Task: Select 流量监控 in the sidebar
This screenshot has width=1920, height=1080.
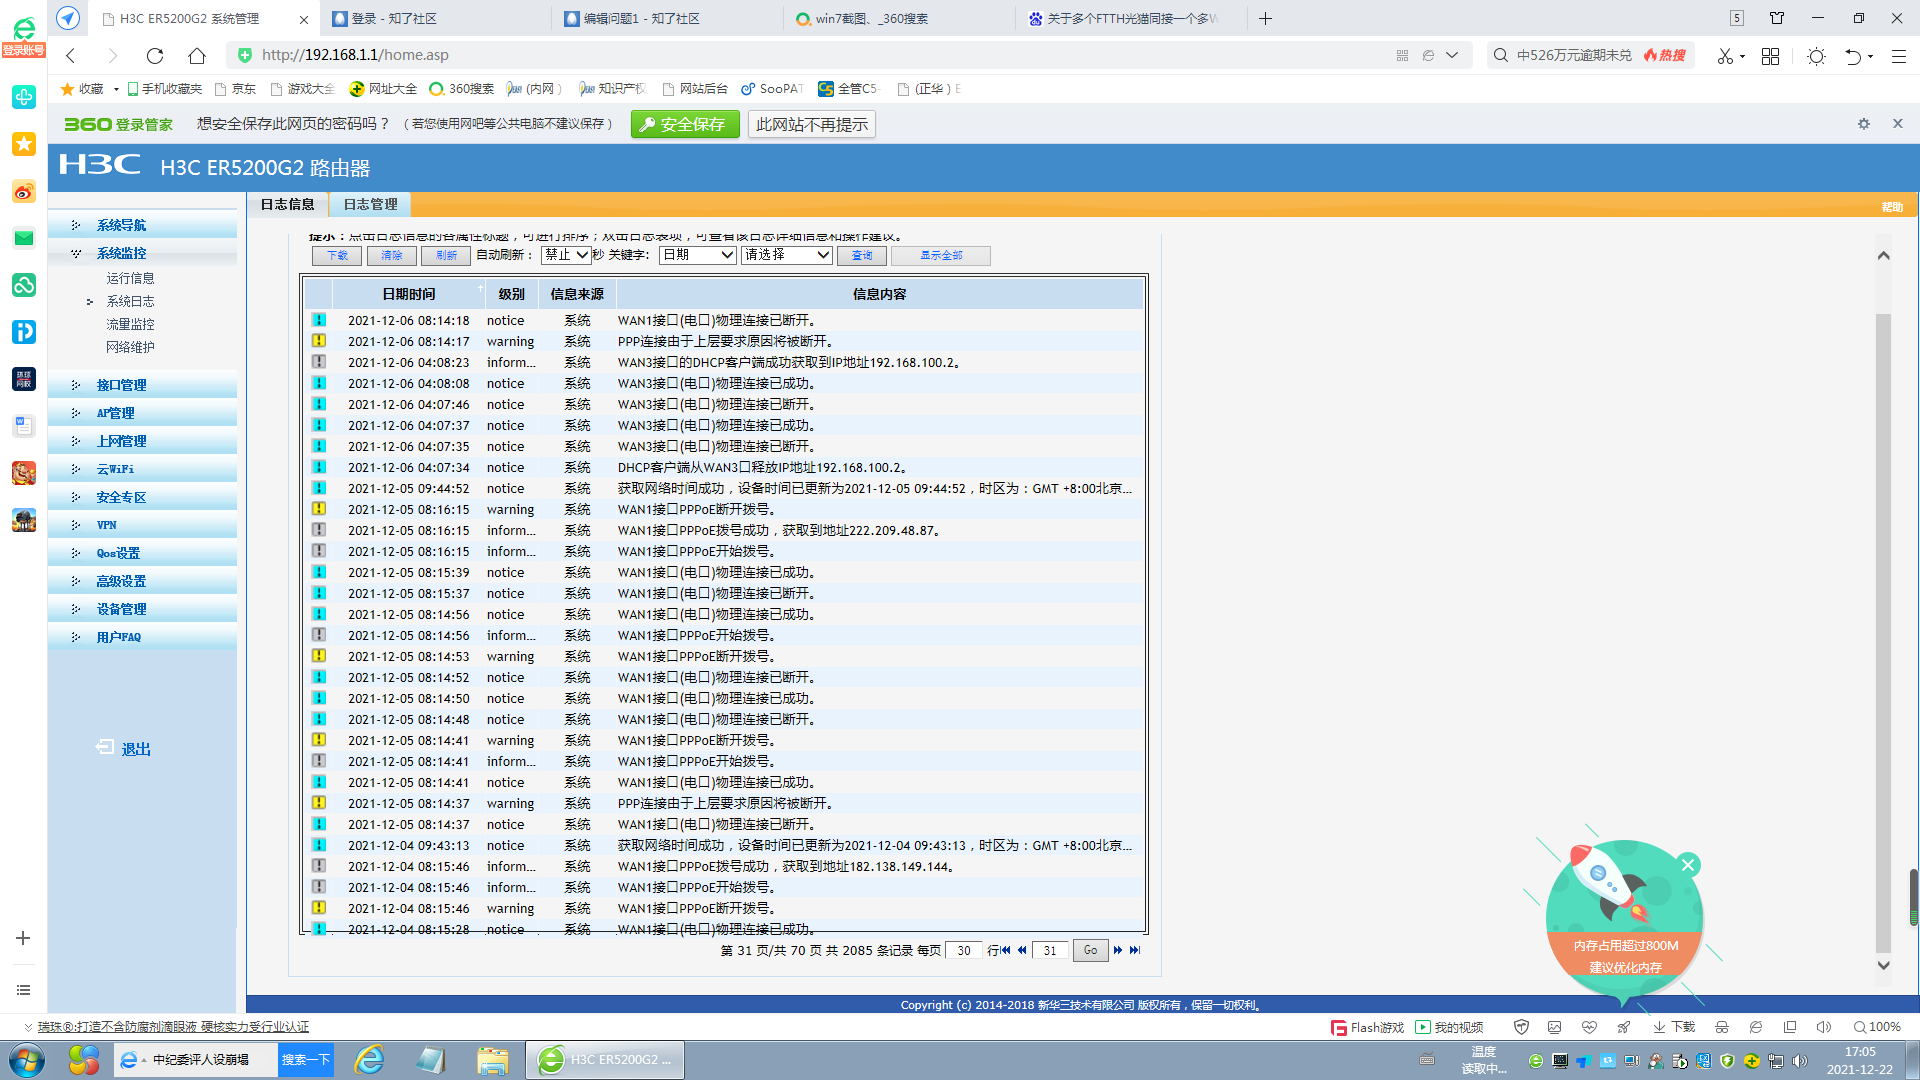Action: point(130,324)
